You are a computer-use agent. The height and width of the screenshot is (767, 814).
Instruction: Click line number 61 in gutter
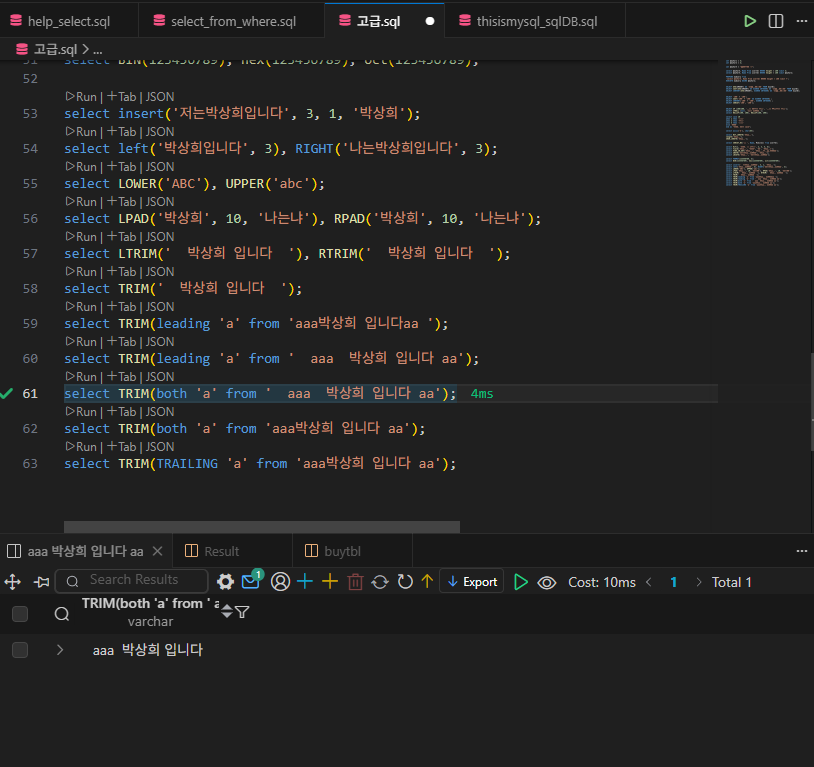tap(30, 394)
